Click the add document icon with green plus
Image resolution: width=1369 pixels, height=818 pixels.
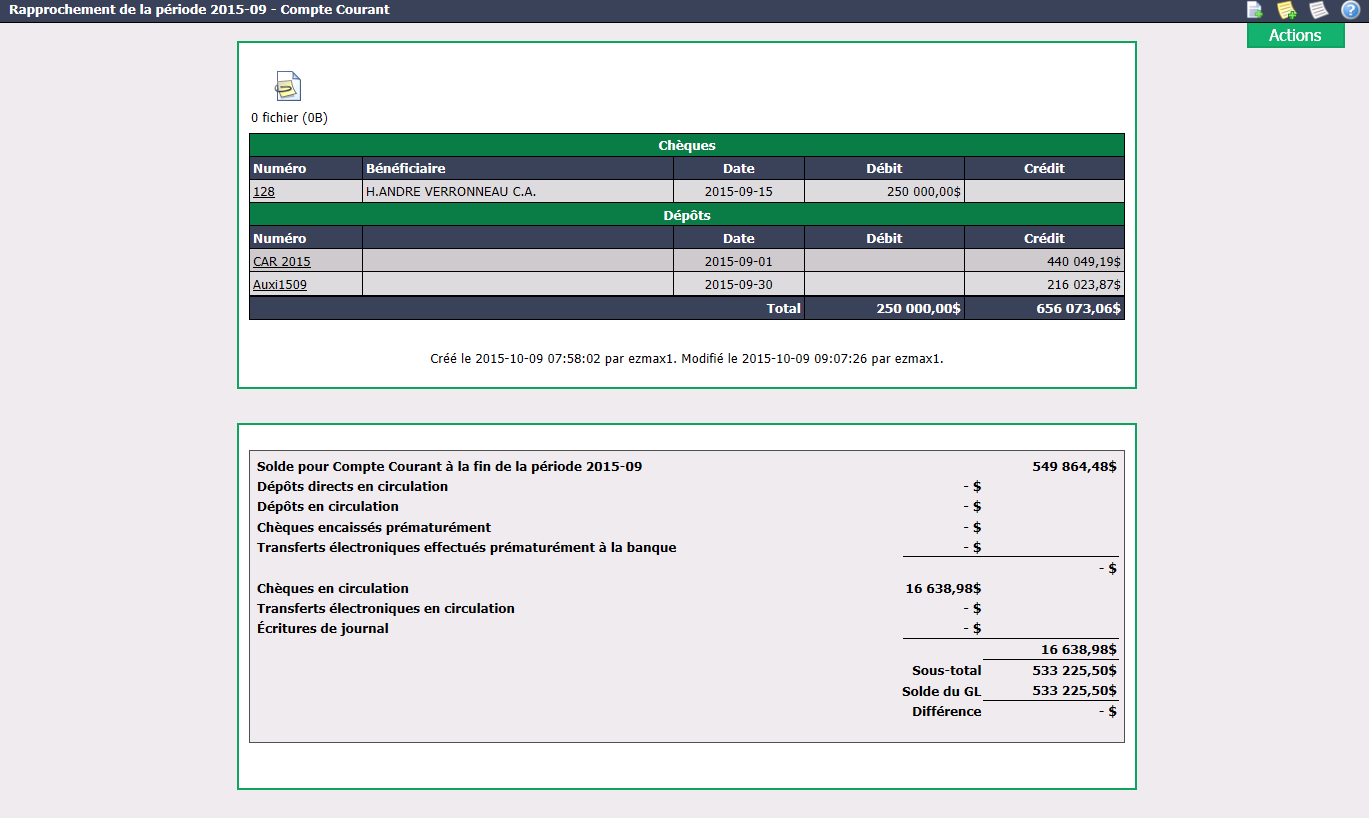(x=1254, y=10)
